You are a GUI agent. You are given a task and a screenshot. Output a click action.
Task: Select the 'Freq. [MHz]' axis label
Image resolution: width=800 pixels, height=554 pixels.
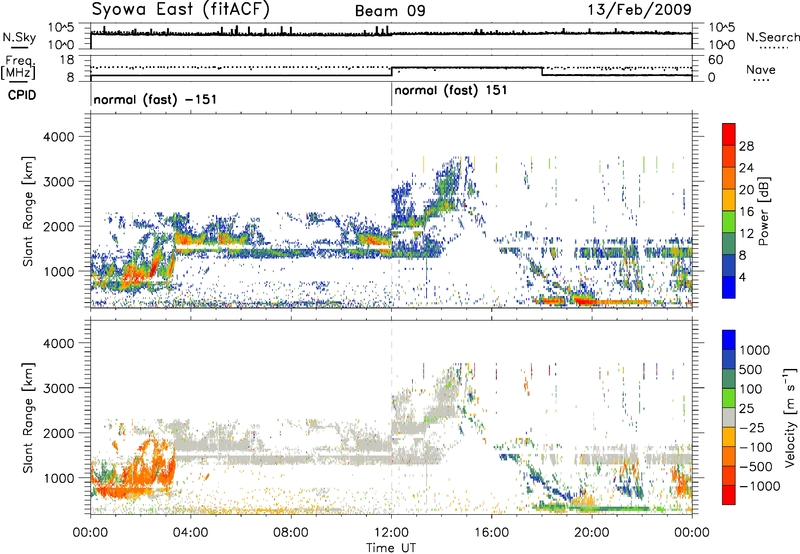point(18,68)
